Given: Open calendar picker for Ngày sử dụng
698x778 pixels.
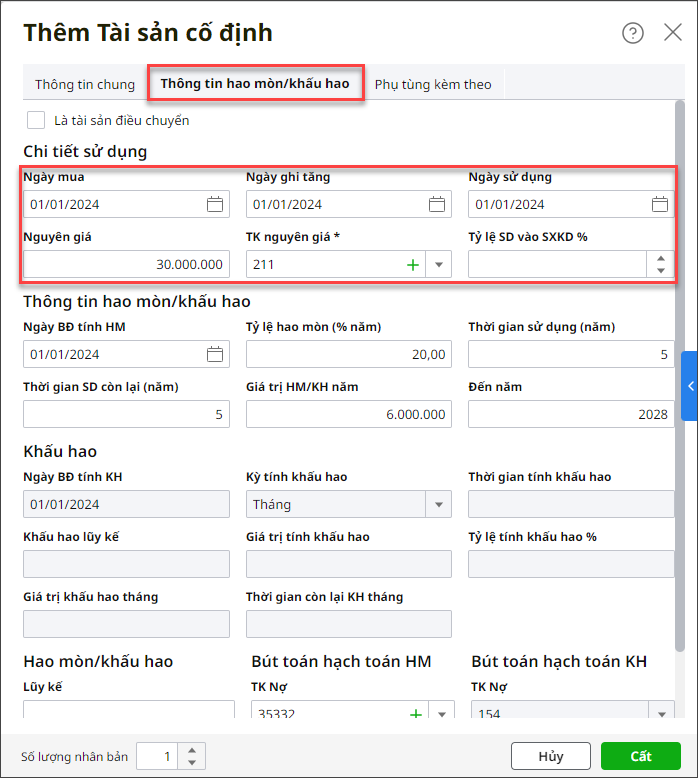Looking at the screenshot, I should [659, 204].
